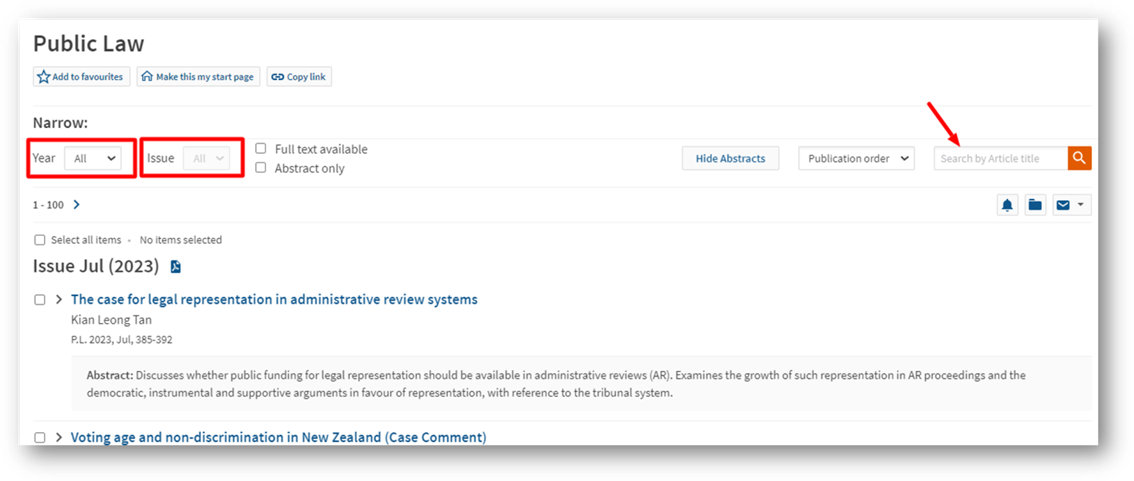Viewport: 1134px width, 481px height.
Task: Expand the legal representation article chevron
Action: click(59, 299)
